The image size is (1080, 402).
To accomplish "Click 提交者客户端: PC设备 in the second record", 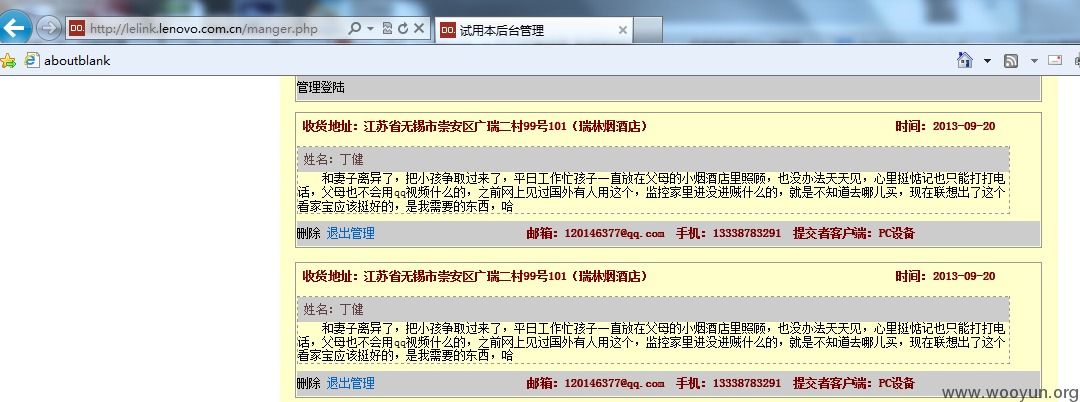I will tap(854, 383).
